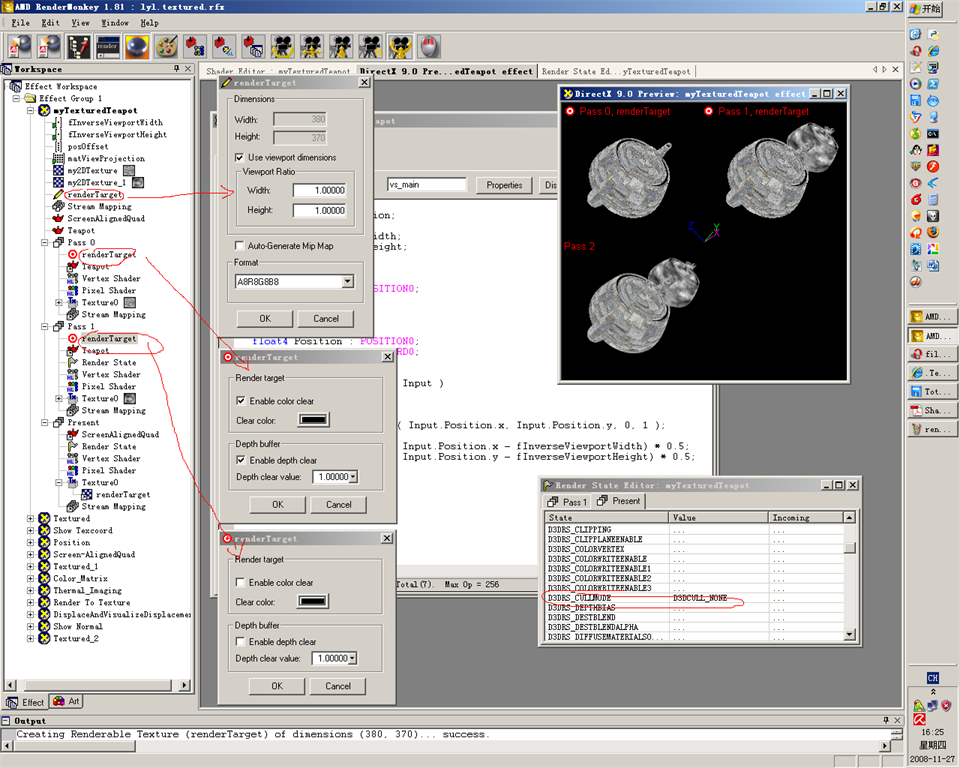Viewport: 960px width, 768px height.
Task: Open the File menu
Action: (x=20, y=23)
